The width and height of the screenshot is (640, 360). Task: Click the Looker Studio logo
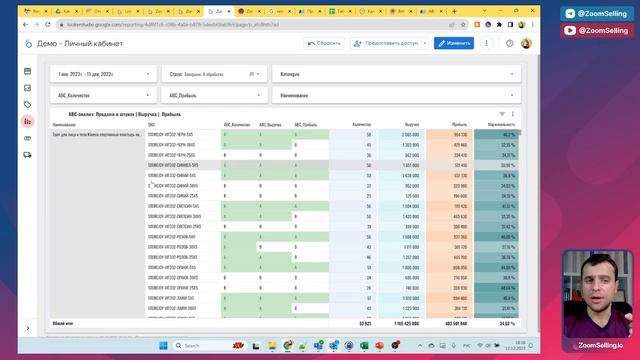click(x=28, y=43)
